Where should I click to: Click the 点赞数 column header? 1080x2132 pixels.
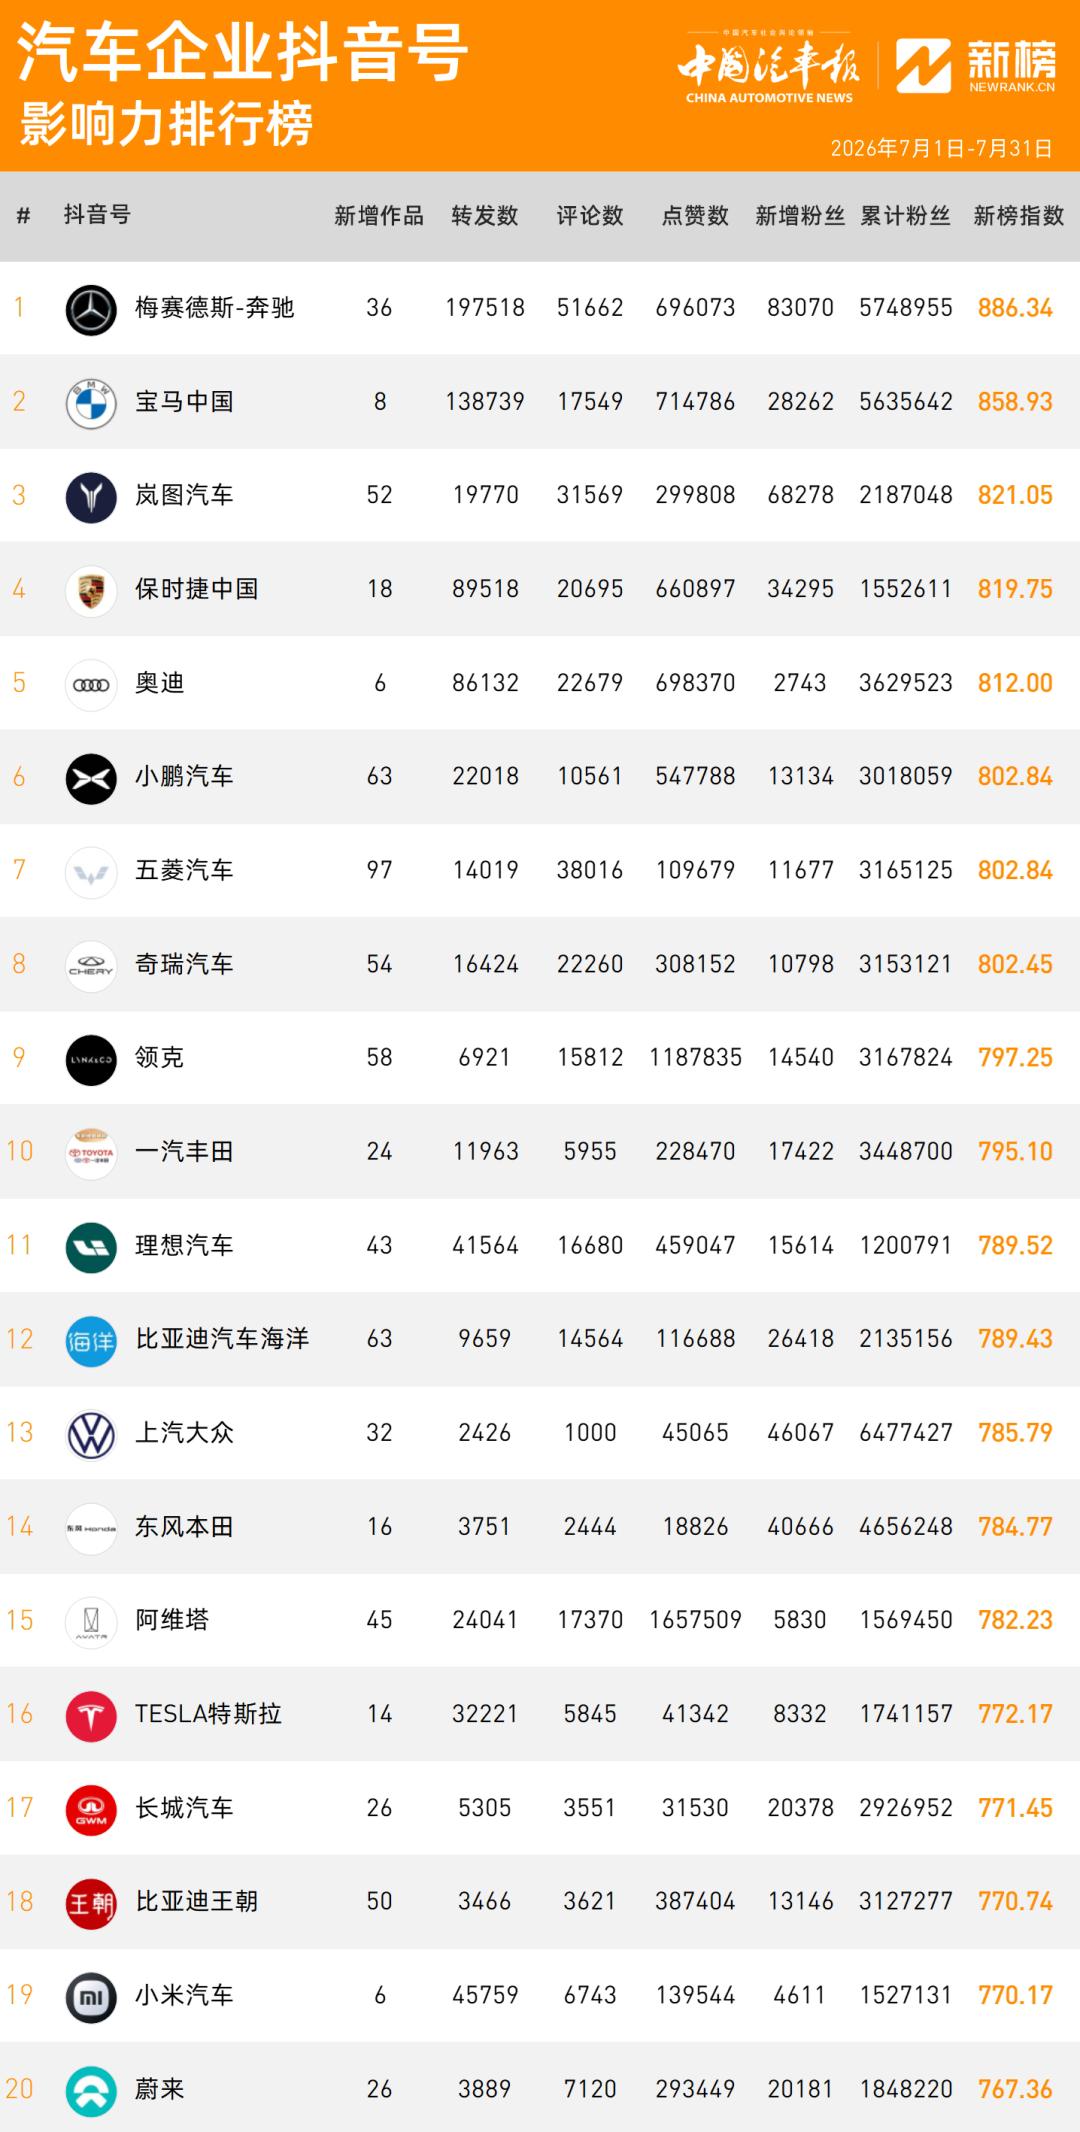pyautogui.click(x=695, y=216)
